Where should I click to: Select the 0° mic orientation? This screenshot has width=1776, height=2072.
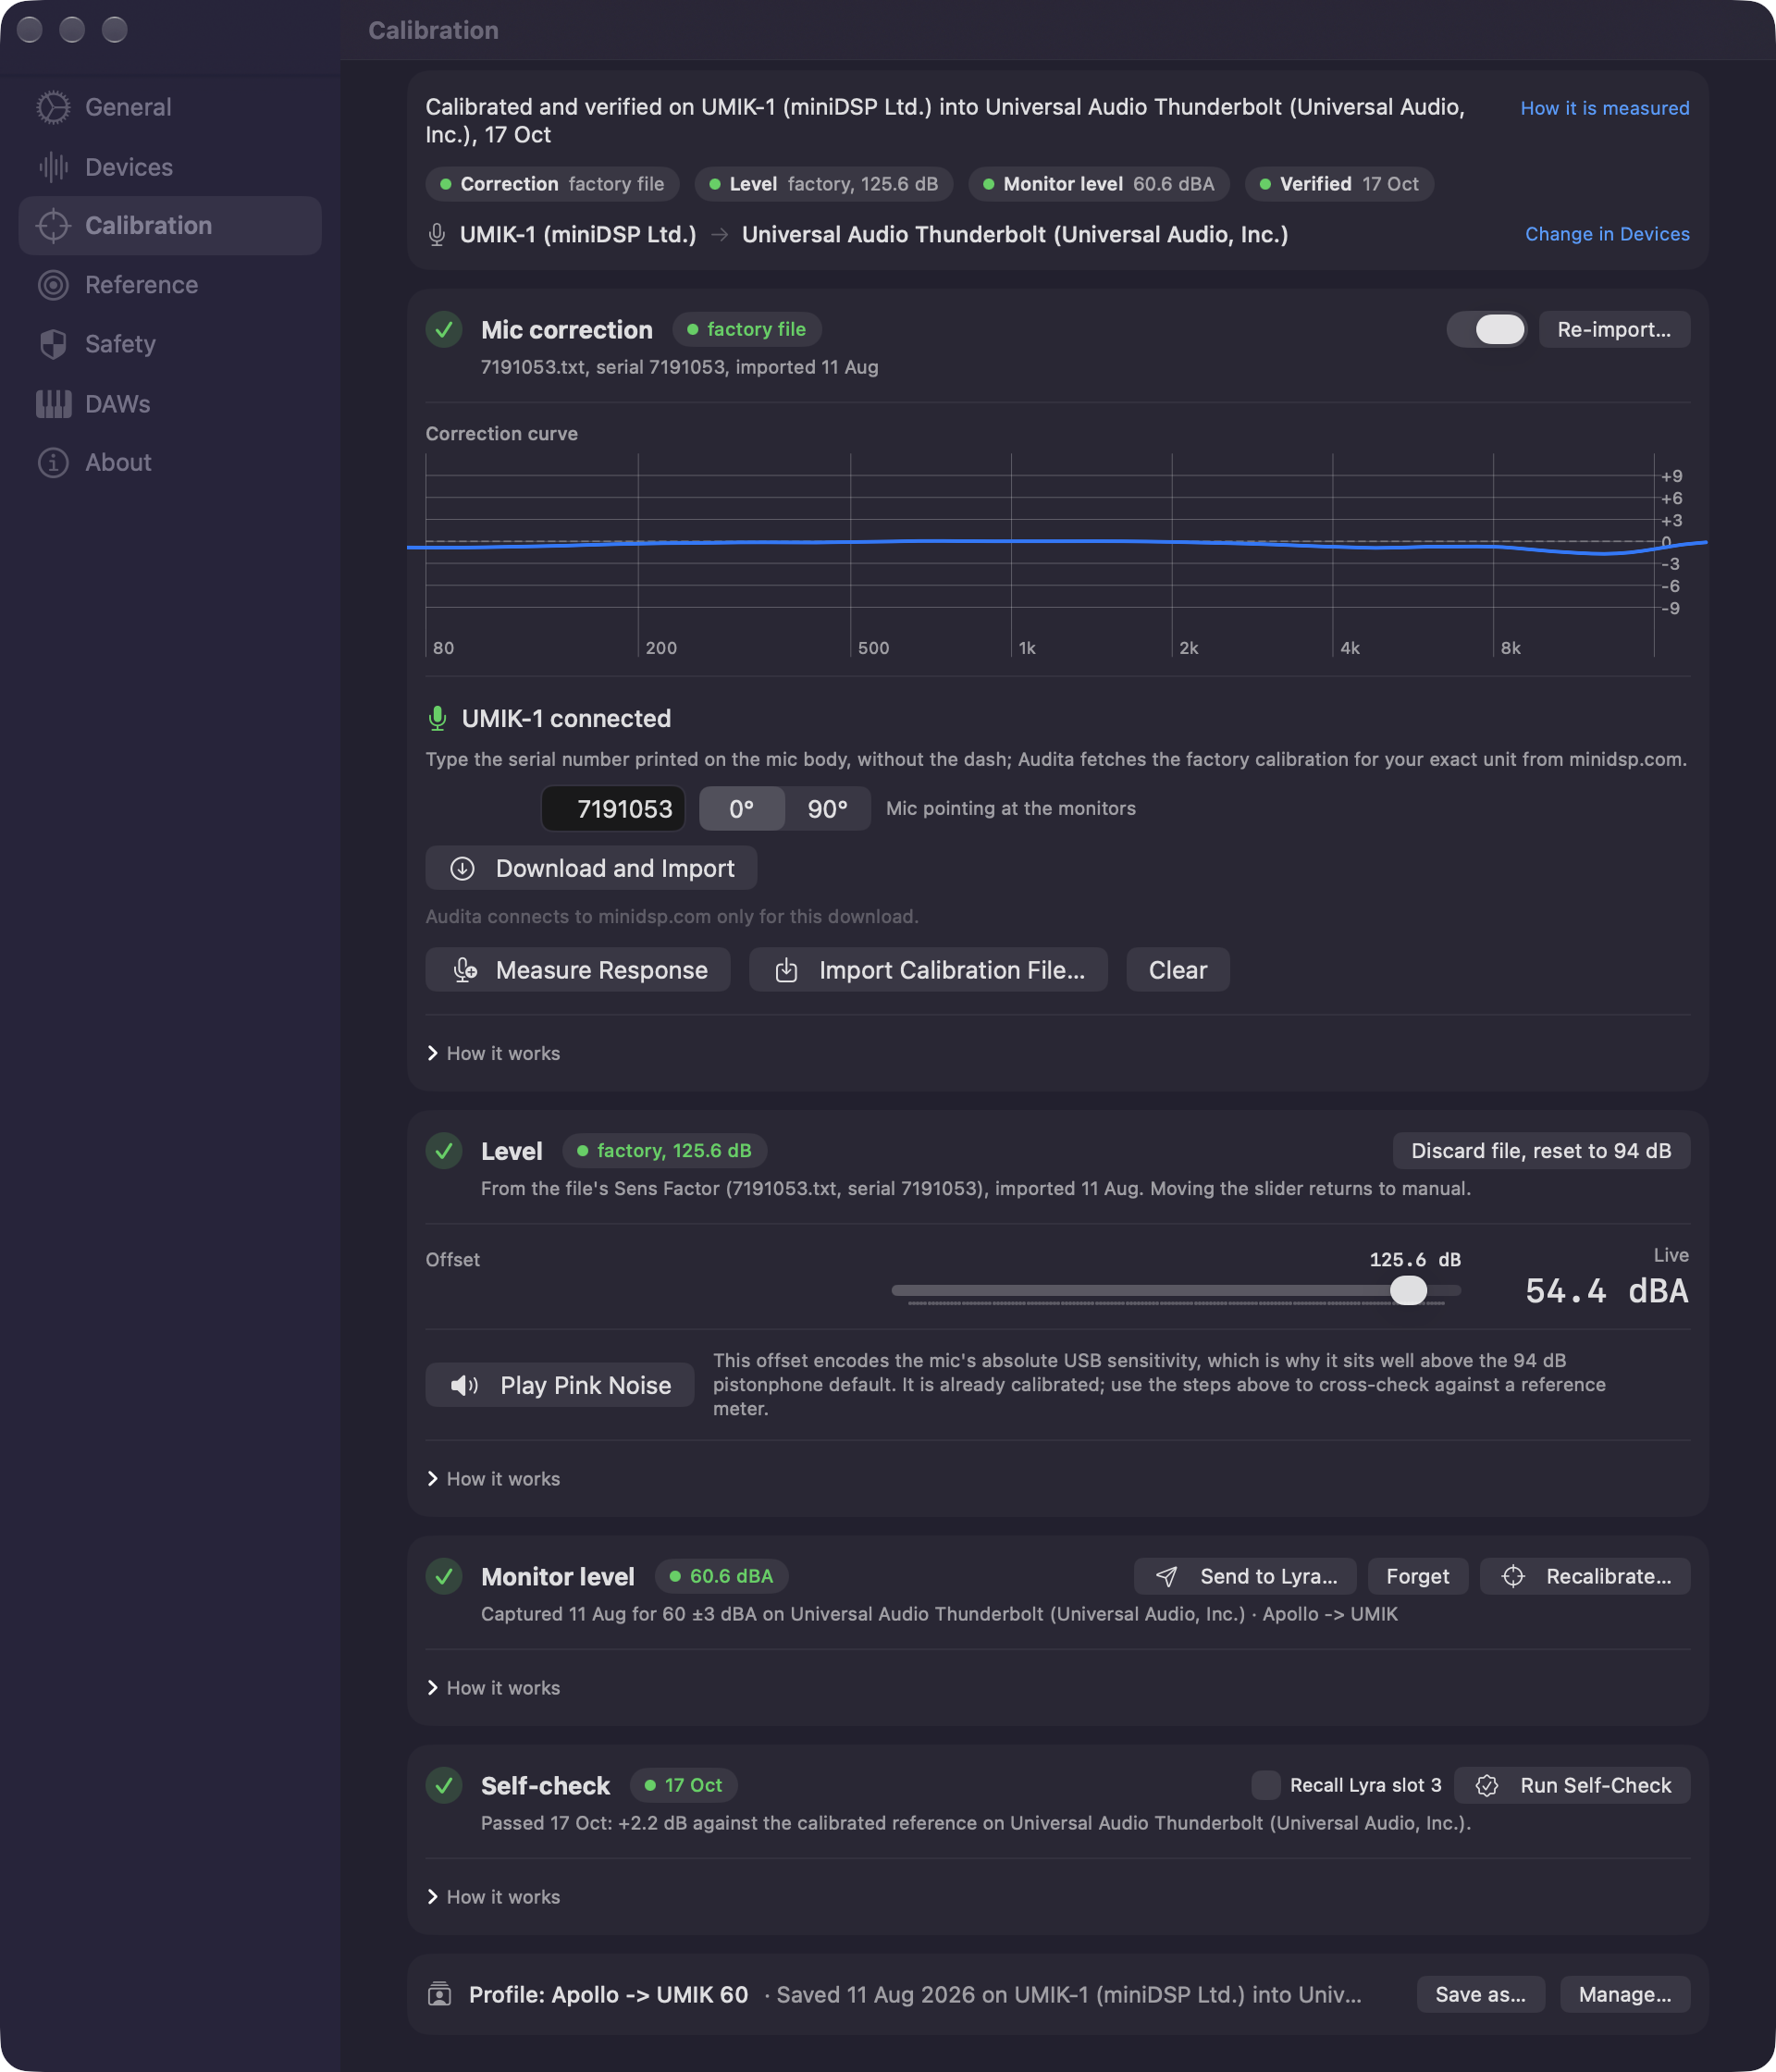pos(741,809)
